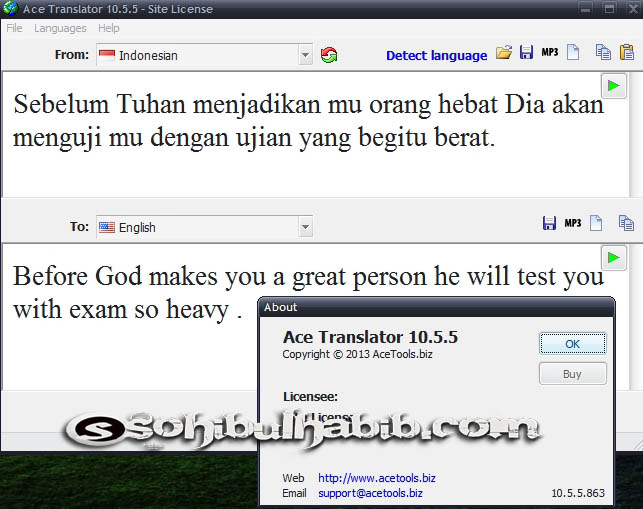Copy source text icon

[603, 52]
